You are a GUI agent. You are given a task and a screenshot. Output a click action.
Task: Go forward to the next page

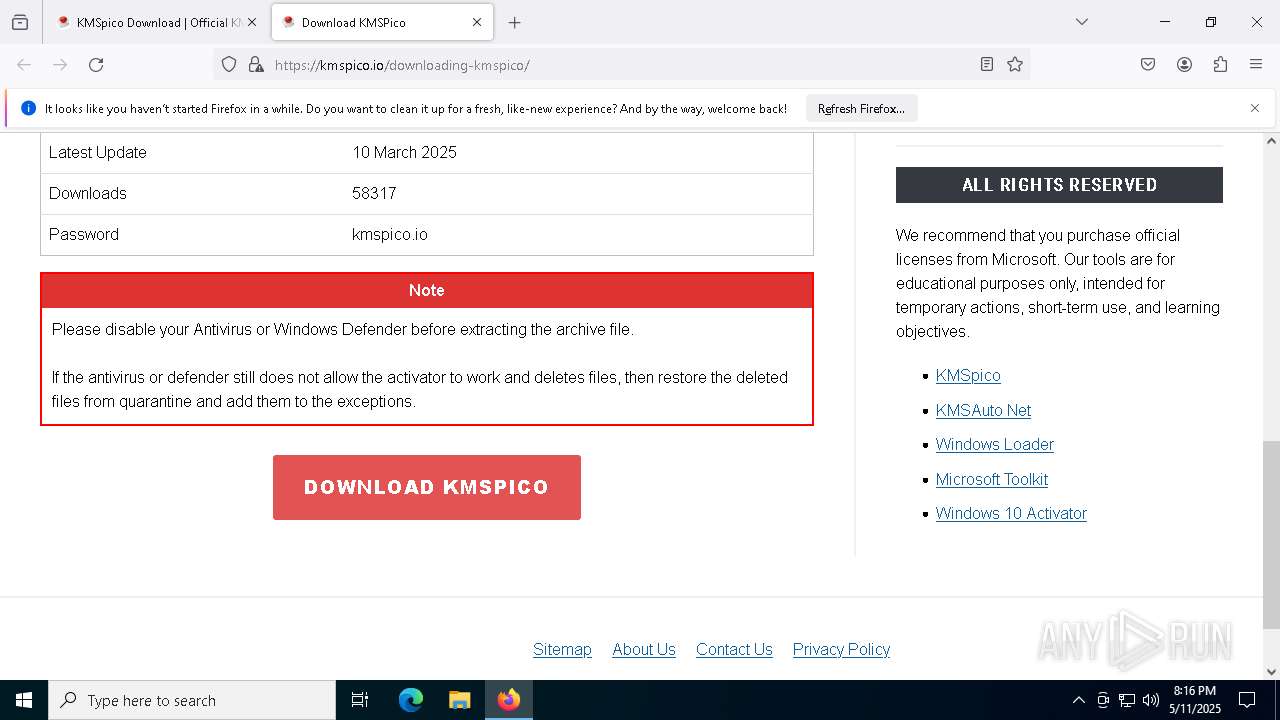point(60,65)
